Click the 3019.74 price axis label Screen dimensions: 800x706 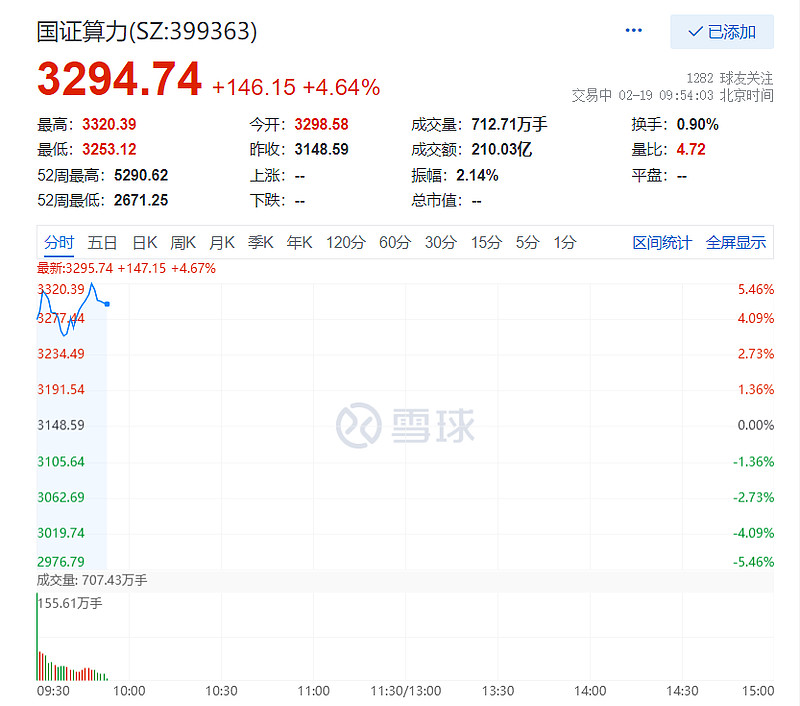coord(61,533)
